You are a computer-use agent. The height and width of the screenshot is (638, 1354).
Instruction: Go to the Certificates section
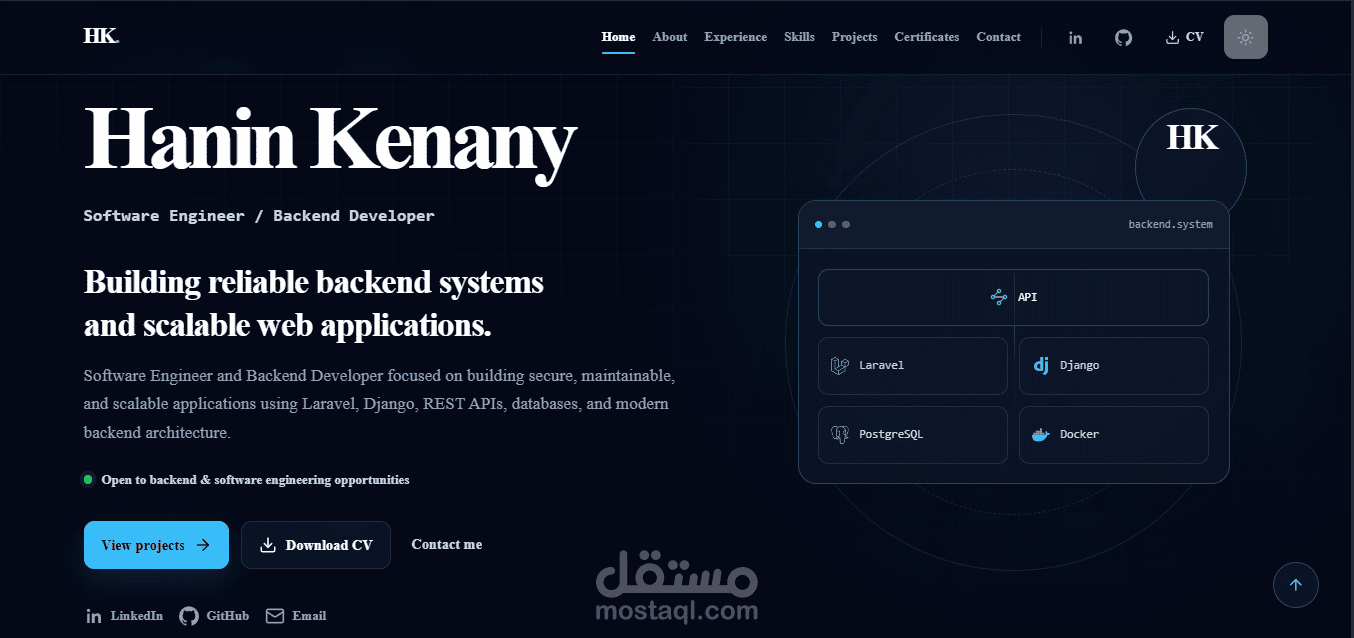pyautogui.click(x=927, y=37)
